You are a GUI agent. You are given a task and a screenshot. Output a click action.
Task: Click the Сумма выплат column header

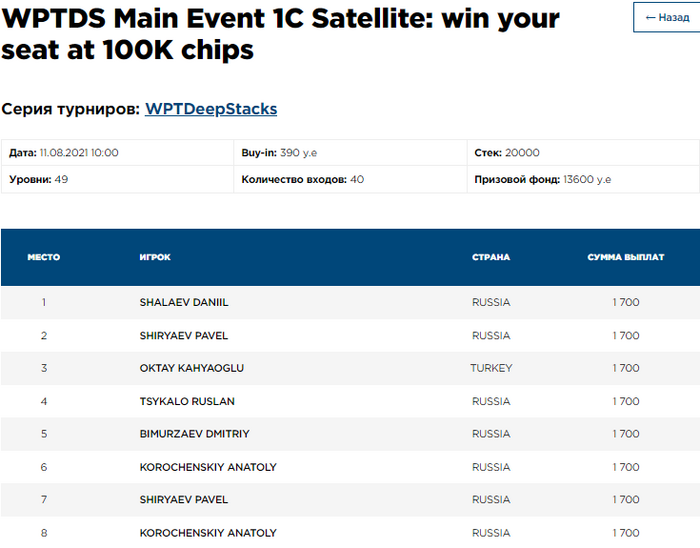(x=626, y=257)
